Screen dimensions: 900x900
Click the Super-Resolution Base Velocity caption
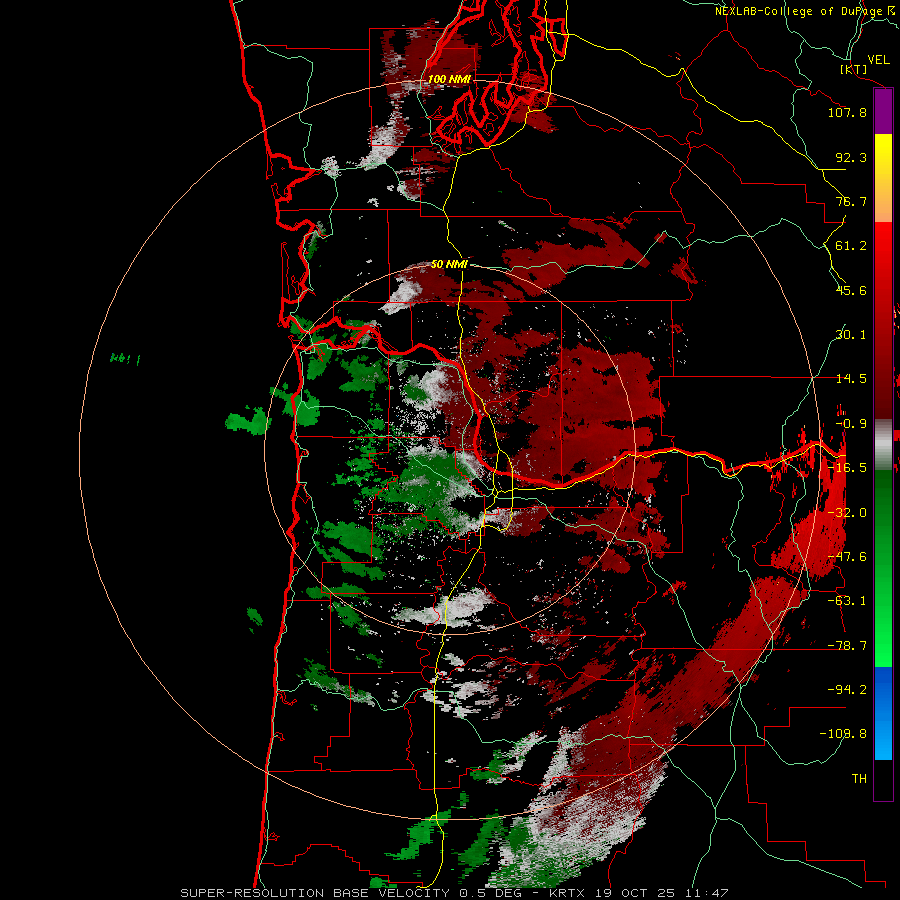point(454,893)
